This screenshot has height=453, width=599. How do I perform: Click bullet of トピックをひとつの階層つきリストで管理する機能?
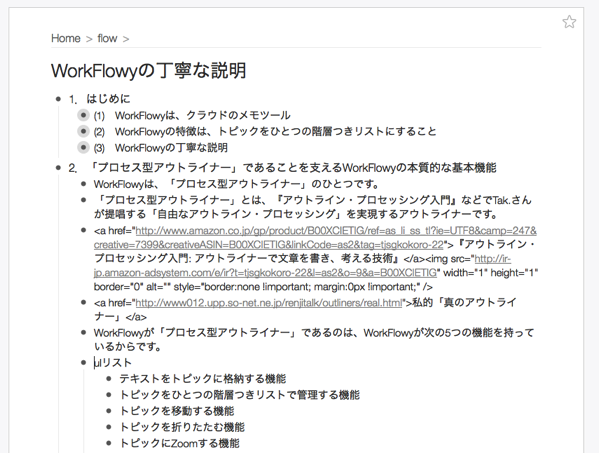pos(109,395)
